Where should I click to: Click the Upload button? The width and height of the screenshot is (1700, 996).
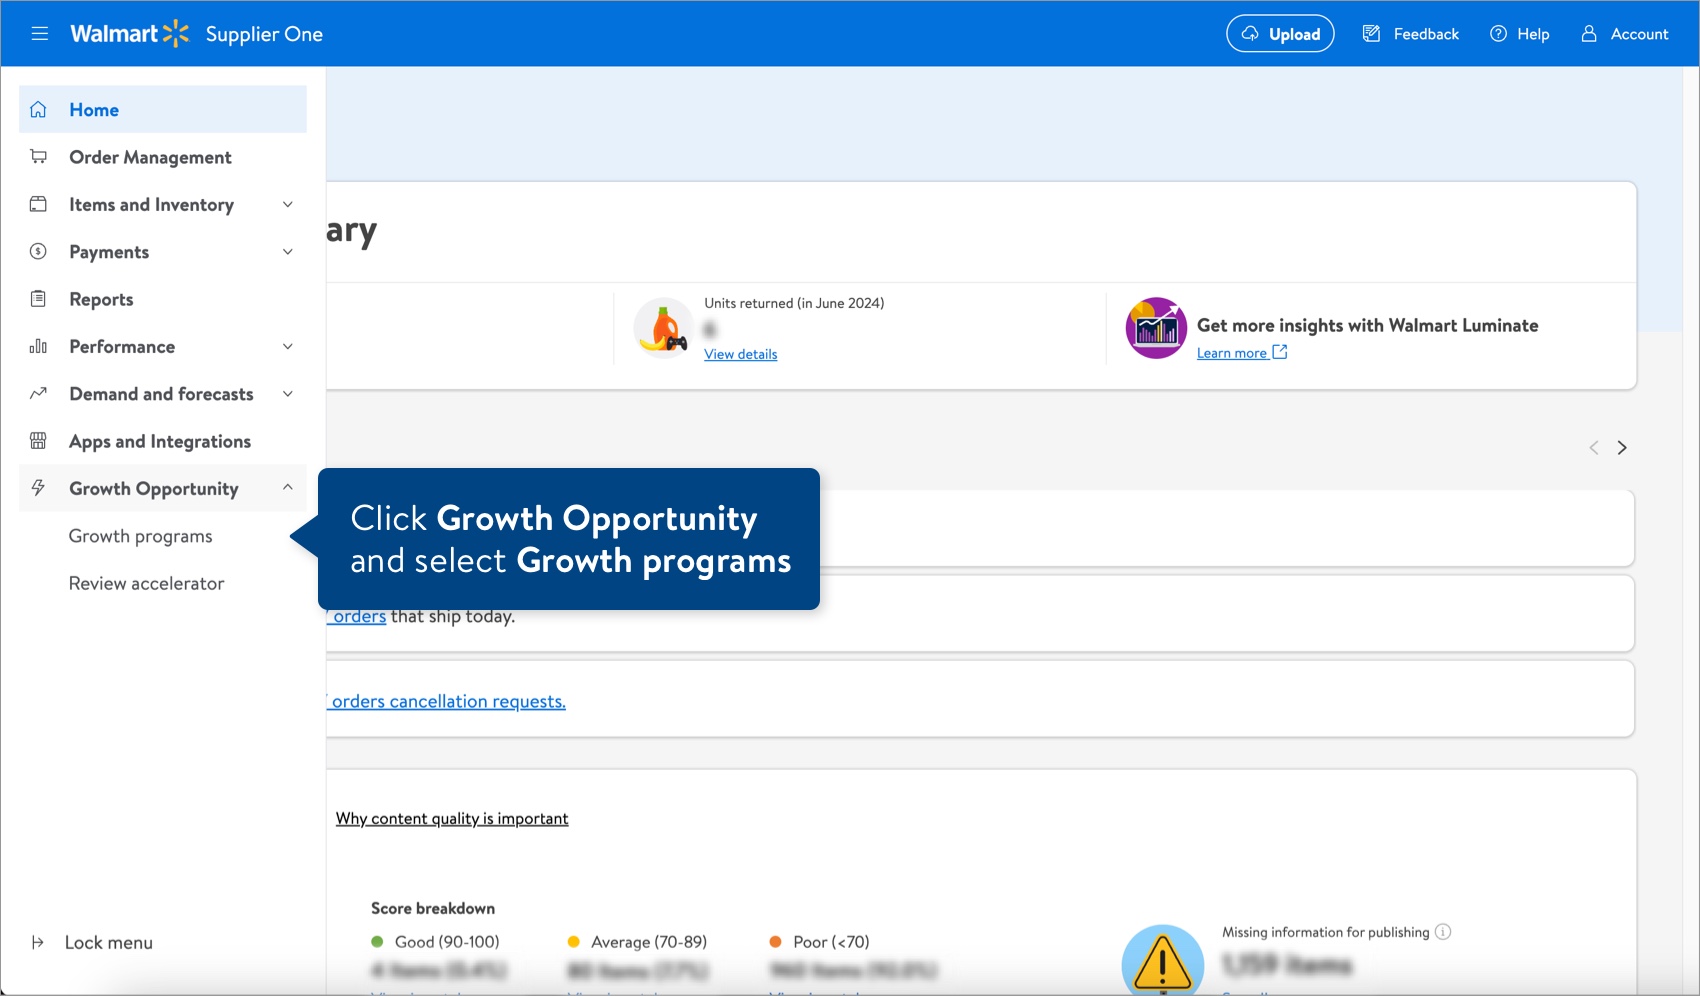point(1280,33)
